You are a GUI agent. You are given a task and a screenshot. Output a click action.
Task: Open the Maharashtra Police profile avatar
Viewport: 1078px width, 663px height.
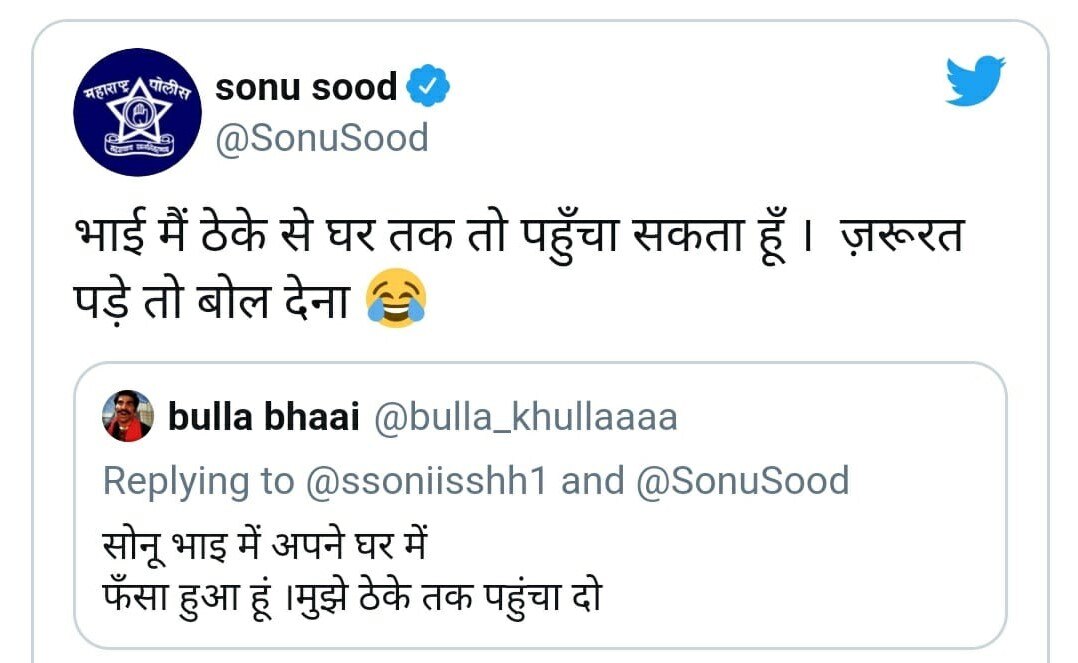coord(138,112)
